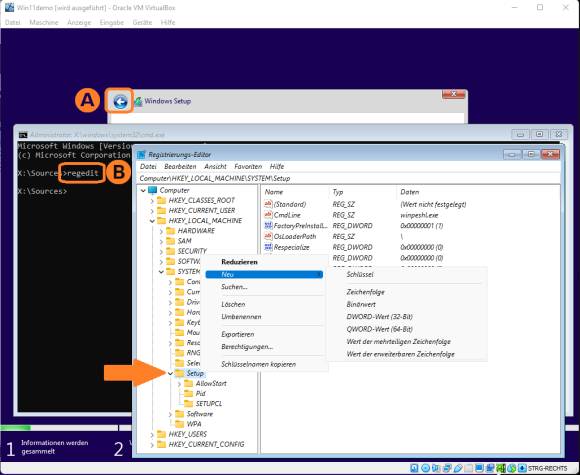Click the OsLoaderPath value icon
Image resolution: width=580 pixels, height=475 pixels.
pyautogui.click(x=268, y=236)
